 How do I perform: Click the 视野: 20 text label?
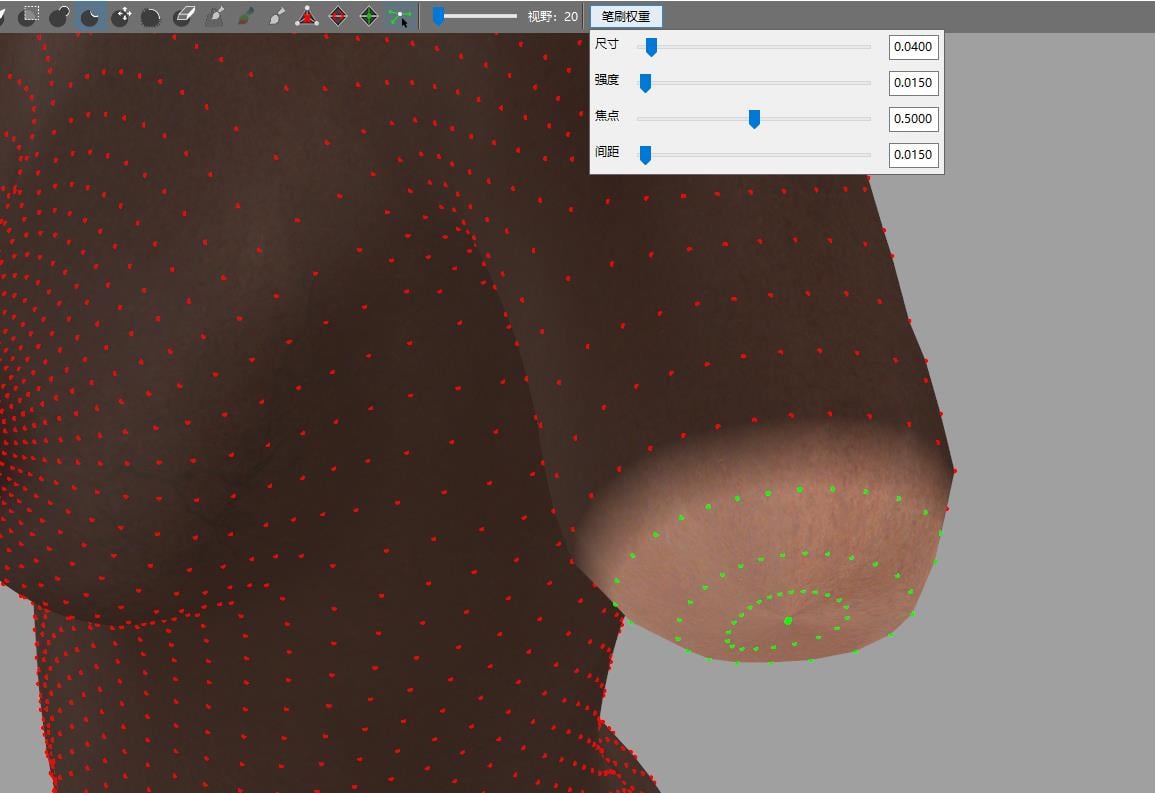tap(552, 16)
